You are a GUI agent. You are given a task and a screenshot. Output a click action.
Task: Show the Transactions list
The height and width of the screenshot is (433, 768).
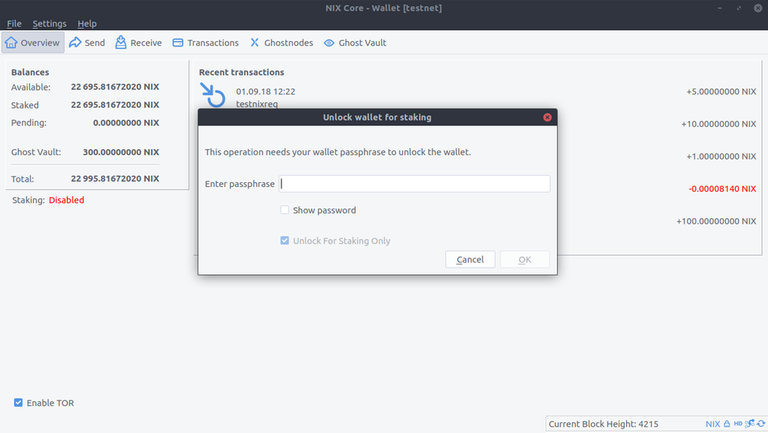(206, 43)
